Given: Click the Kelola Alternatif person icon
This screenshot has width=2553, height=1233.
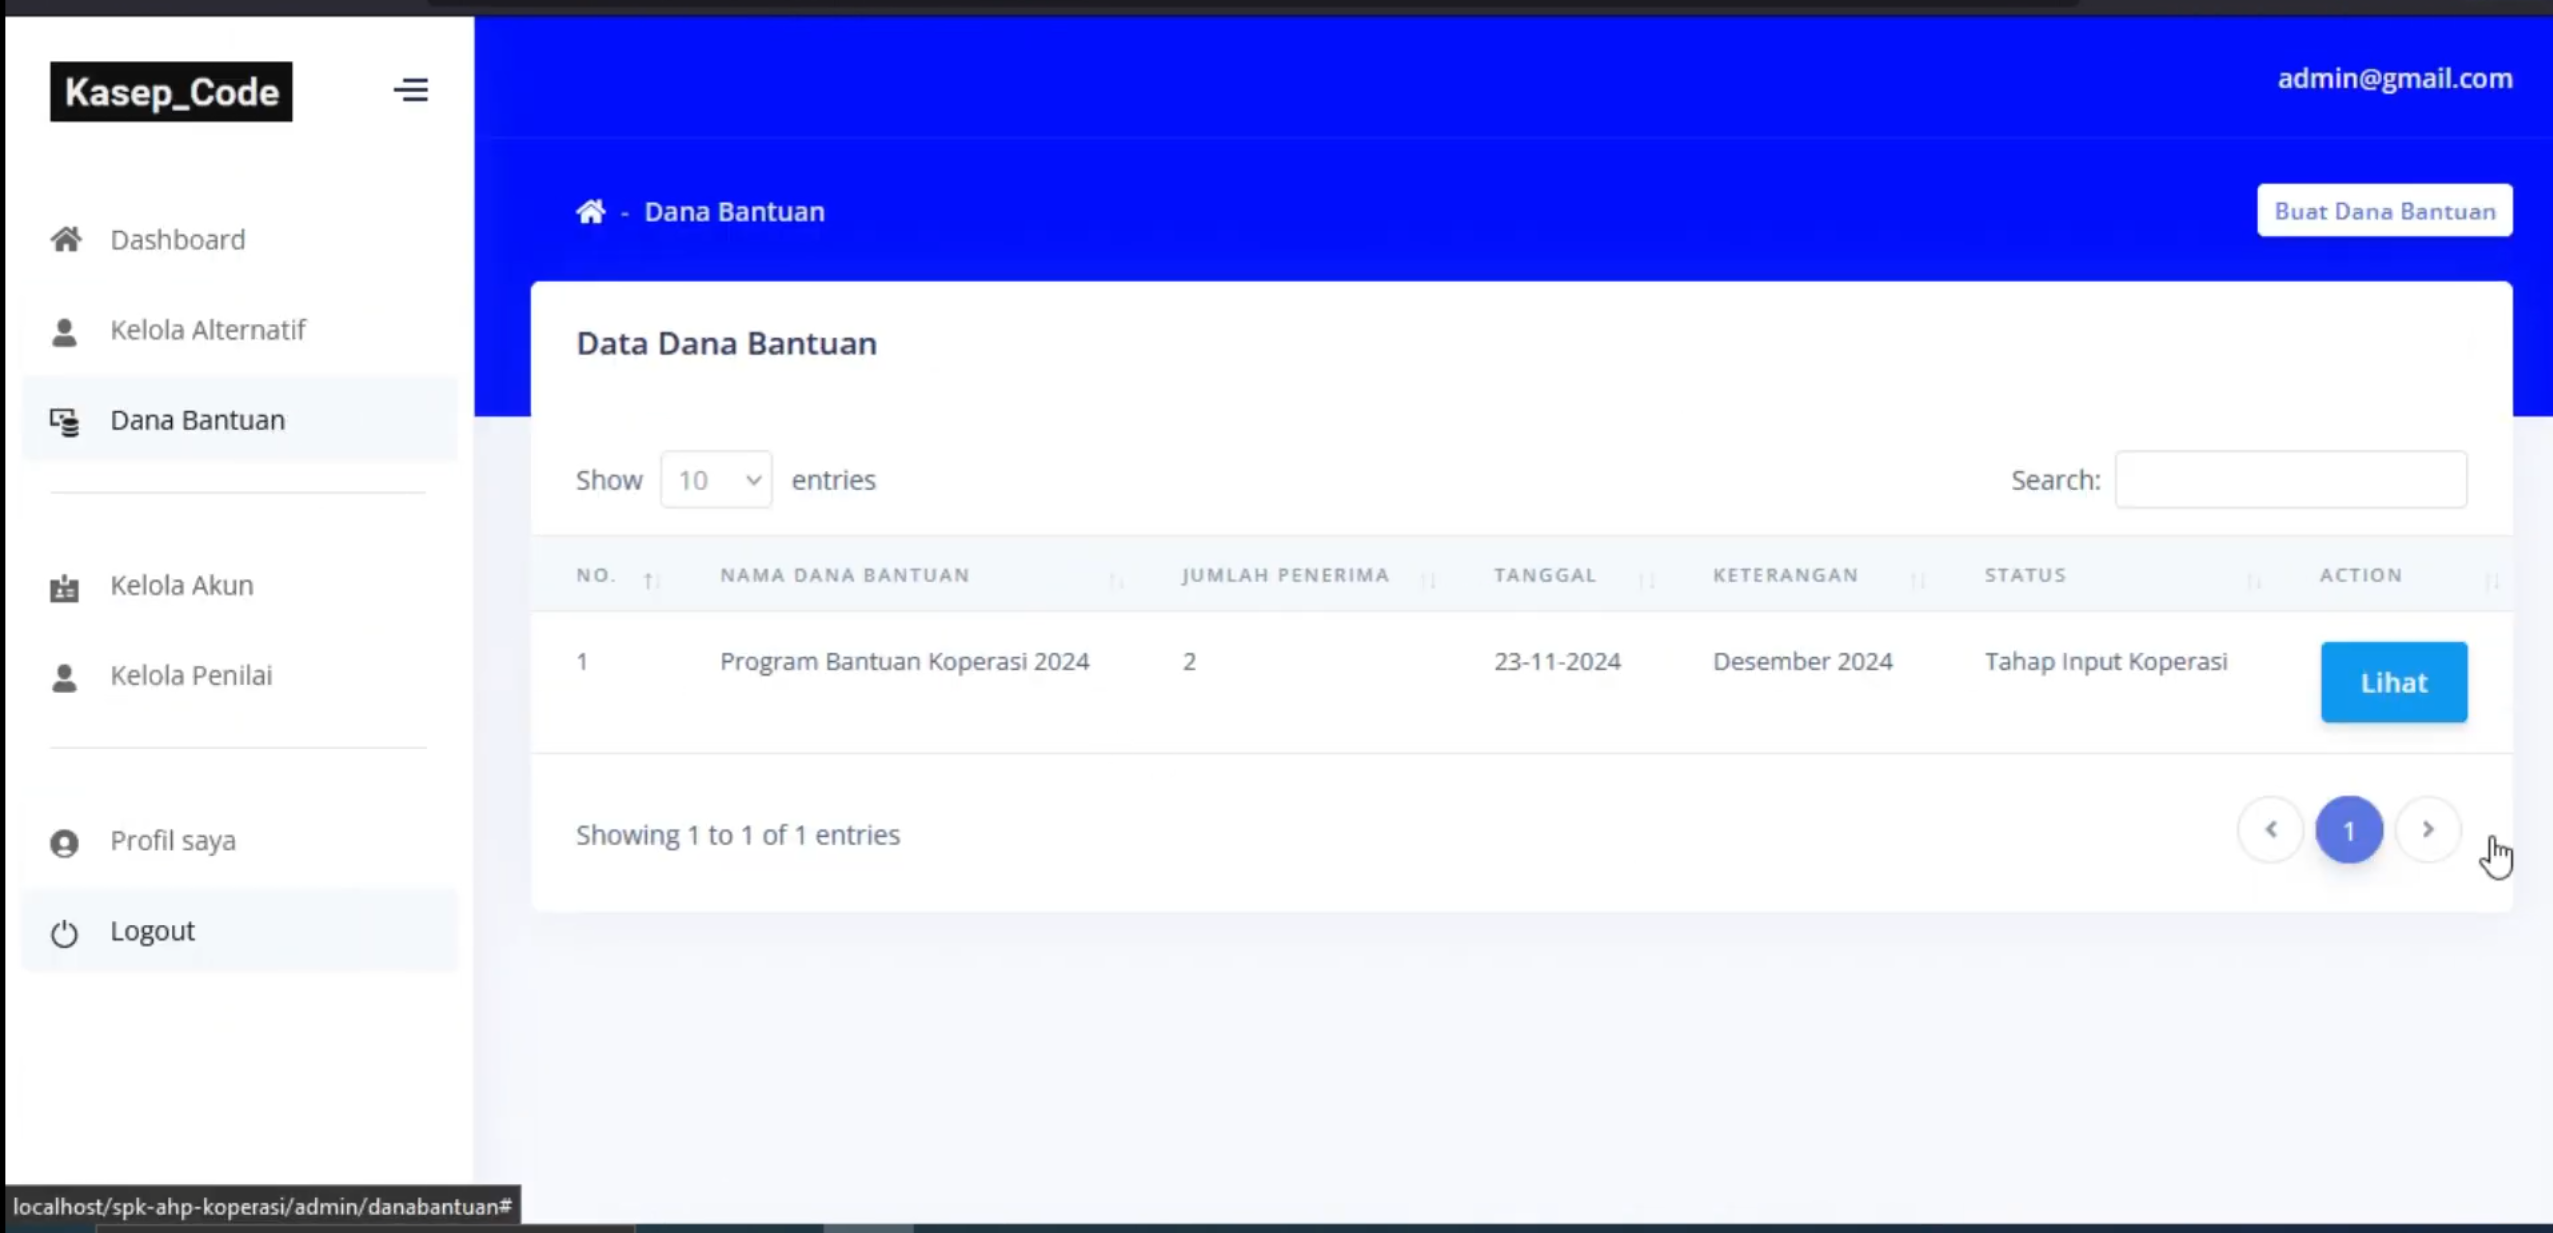Looking at the screenshot, I should pyautogui.click(x=64, y=331).
